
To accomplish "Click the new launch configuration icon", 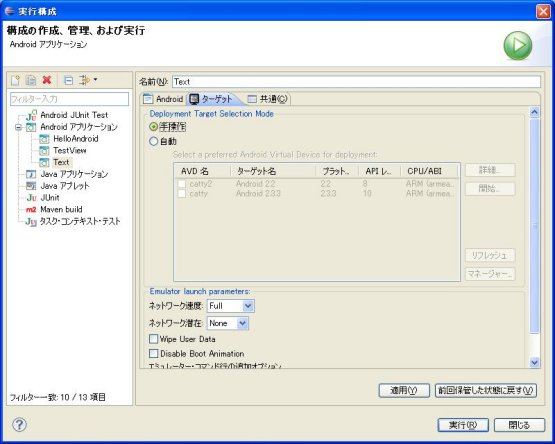I will (x=16, y=80).
